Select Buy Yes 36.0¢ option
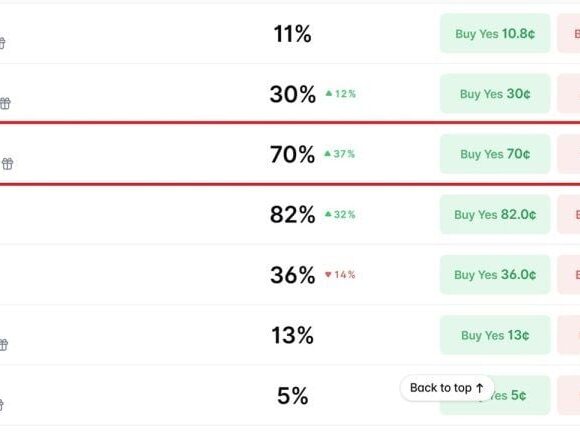This screenshot has height=432, width=580. pyautogui.click(x=495, y=275)
